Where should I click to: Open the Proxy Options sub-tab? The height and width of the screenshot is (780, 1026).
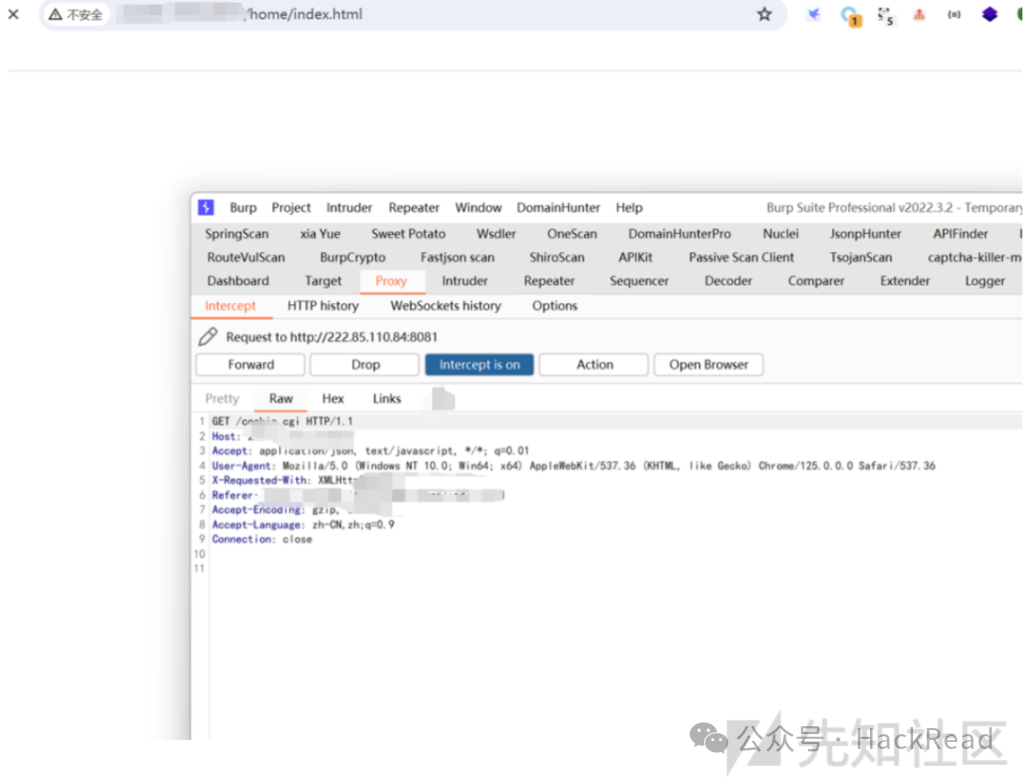pyautogui.click(x=554, y=306)
